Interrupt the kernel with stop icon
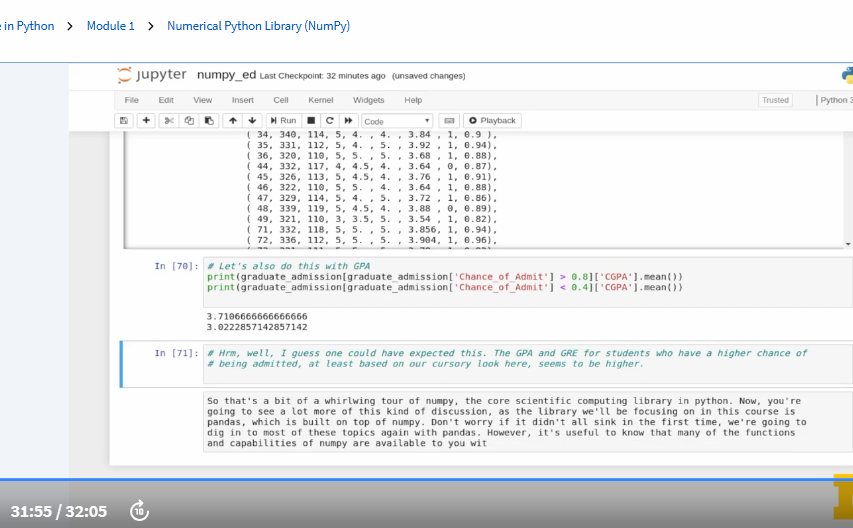This screenshot has height=528, width=853. coord(311,121)
